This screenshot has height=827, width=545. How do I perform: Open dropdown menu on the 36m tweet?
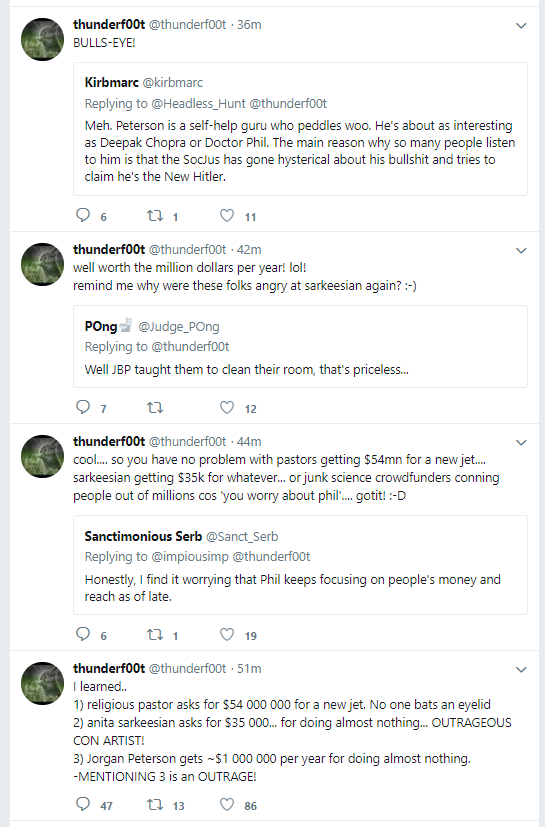tap(521, 25)
